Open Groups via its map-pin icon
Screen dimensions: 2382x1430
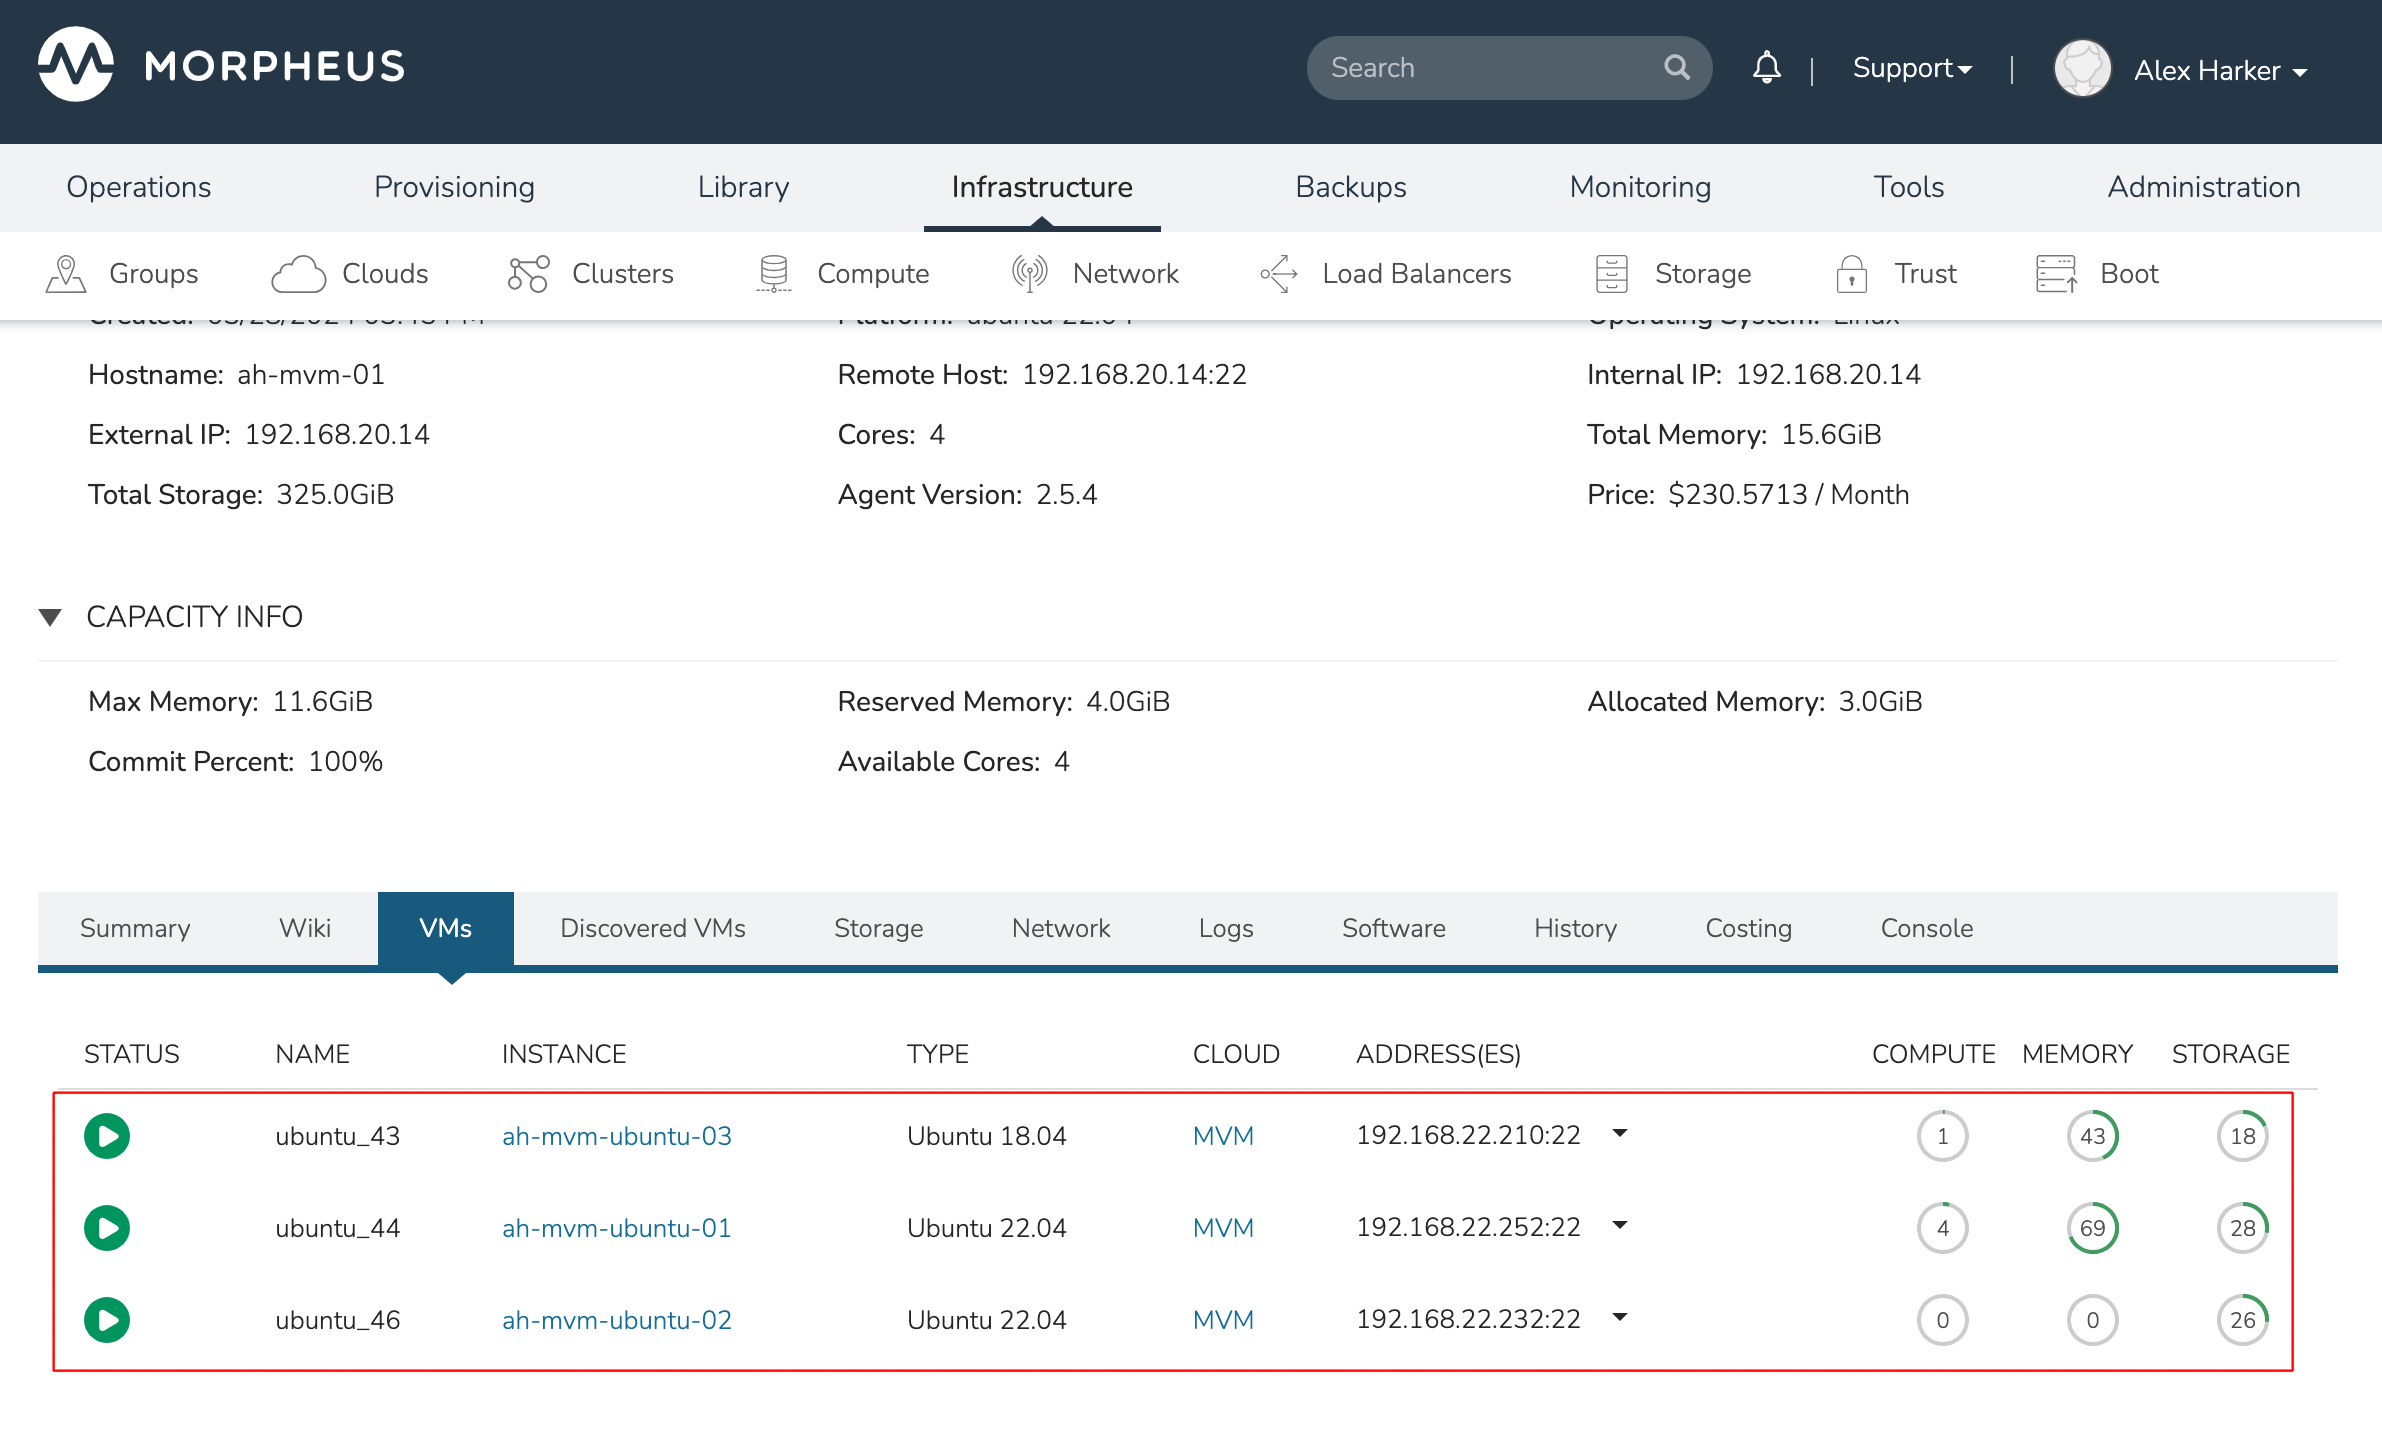point(66,274)
